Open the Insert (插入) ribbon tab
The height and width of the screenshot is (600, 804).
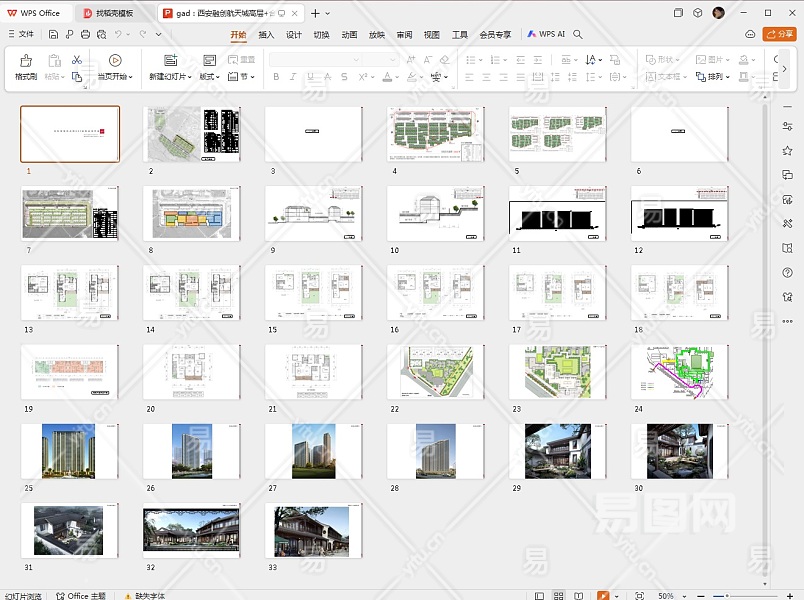pyautogui.click(x=266, y=34)
